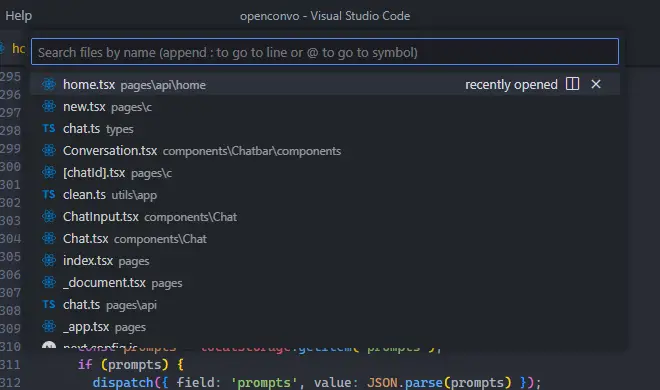Open ChatInput.tsx from components\Chat
The height and width of the screenshot is (390, 660).
click(x=325, y=216)
